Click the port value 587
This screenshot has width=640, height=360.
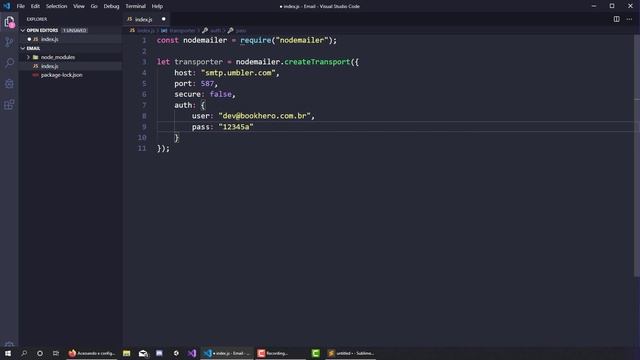(x=207, y=84)
